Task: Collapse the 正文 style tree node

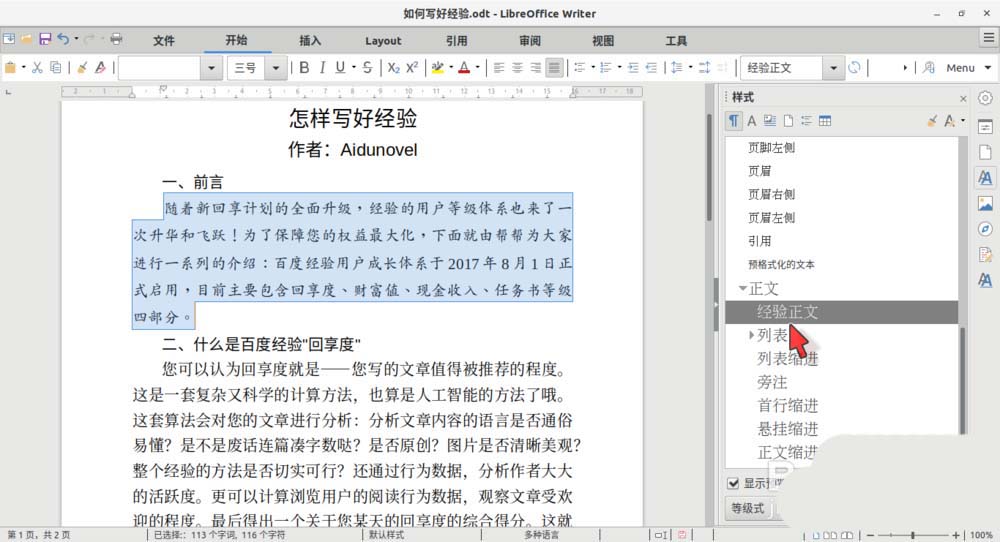Action: coord(742,288)
